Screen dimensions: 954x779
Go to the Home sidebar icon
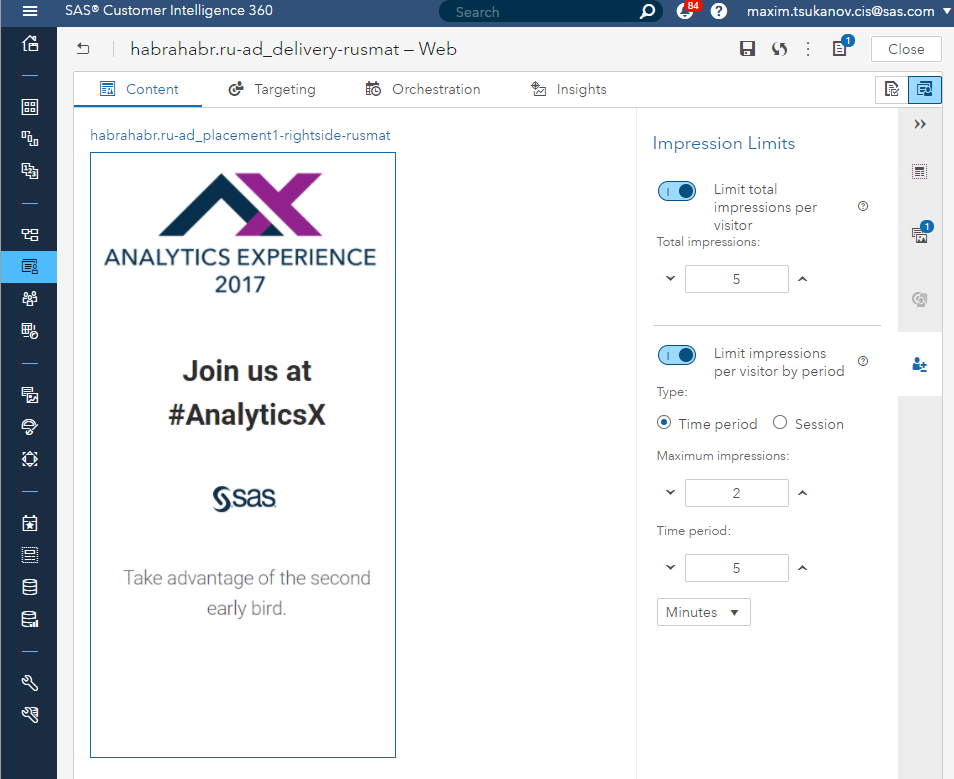30,43
